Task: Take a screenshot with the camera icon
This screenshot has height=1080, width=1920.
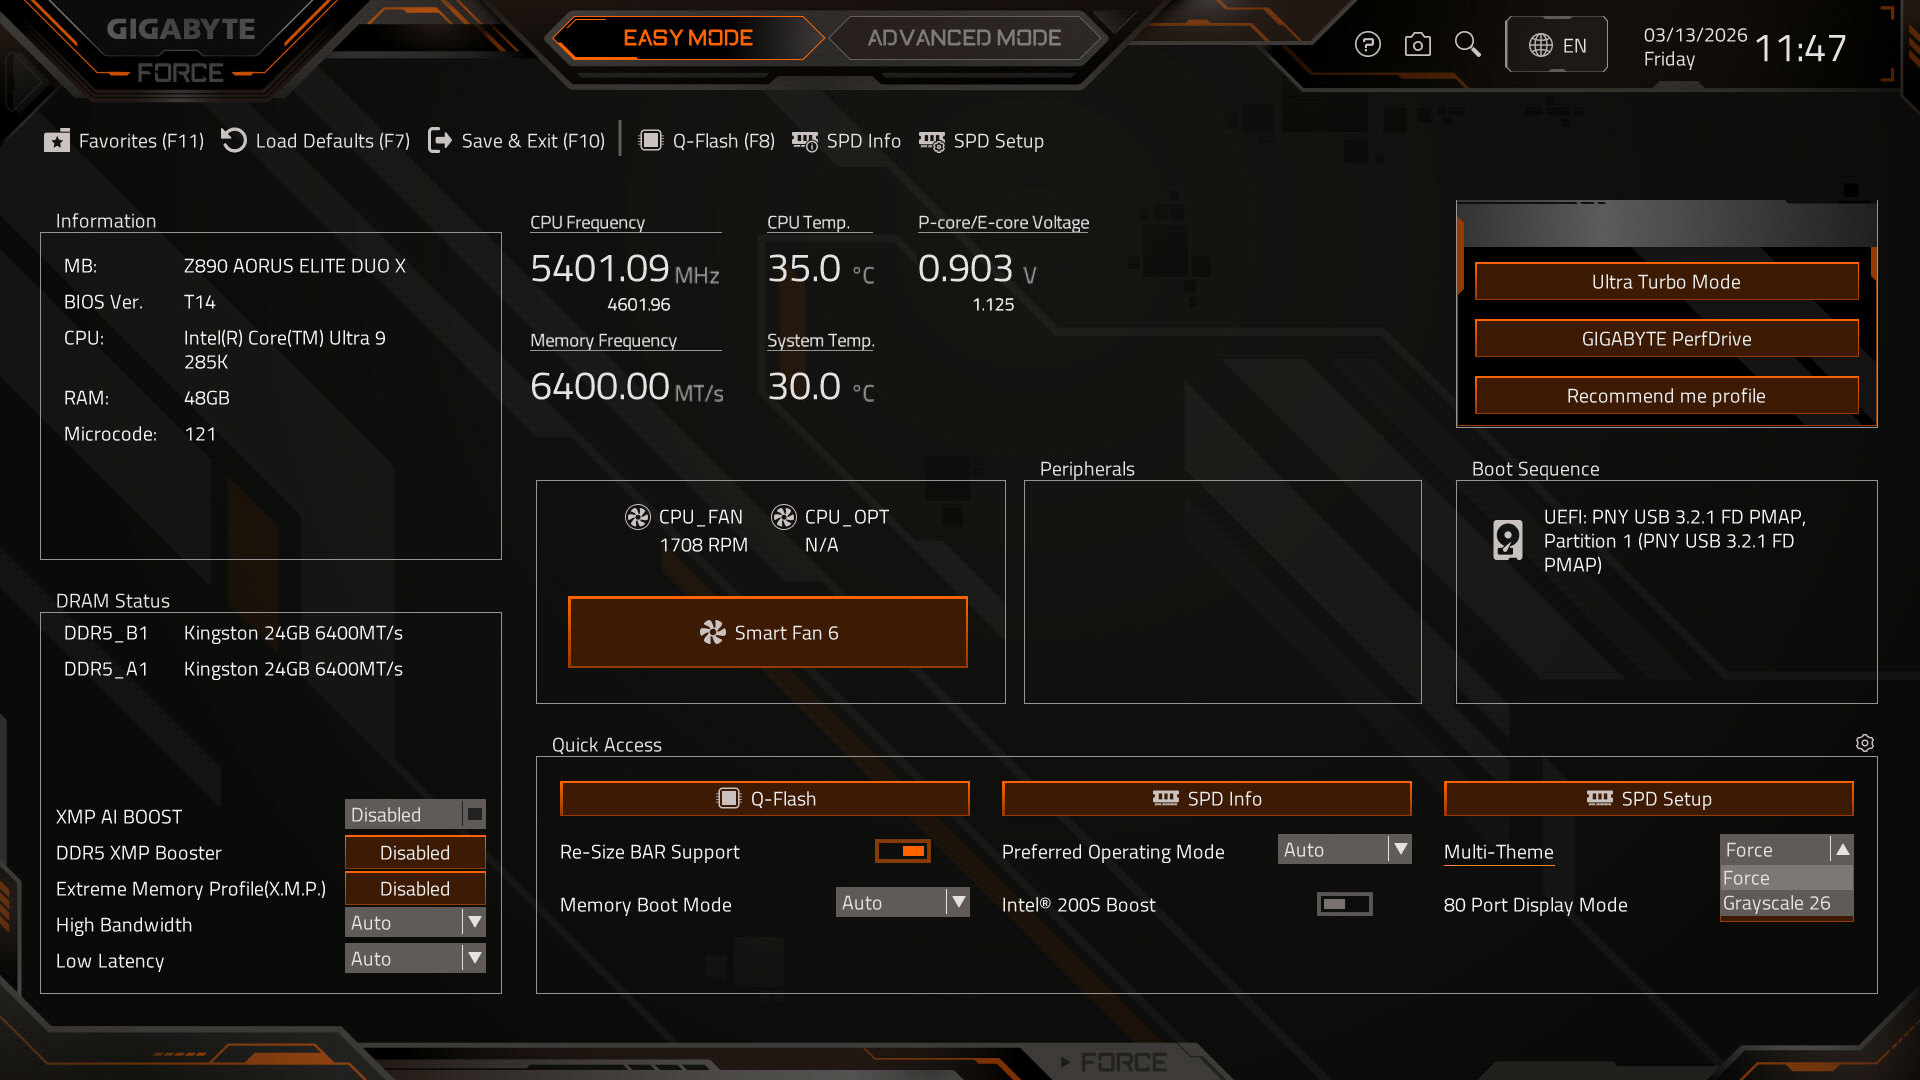Action: [x=1417, y=45]
